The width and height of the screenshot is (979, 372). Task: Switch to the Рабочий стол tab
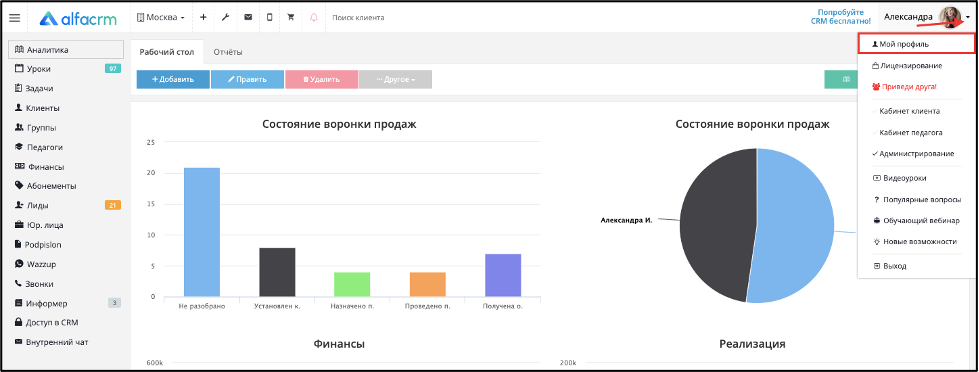coord(167,52)
